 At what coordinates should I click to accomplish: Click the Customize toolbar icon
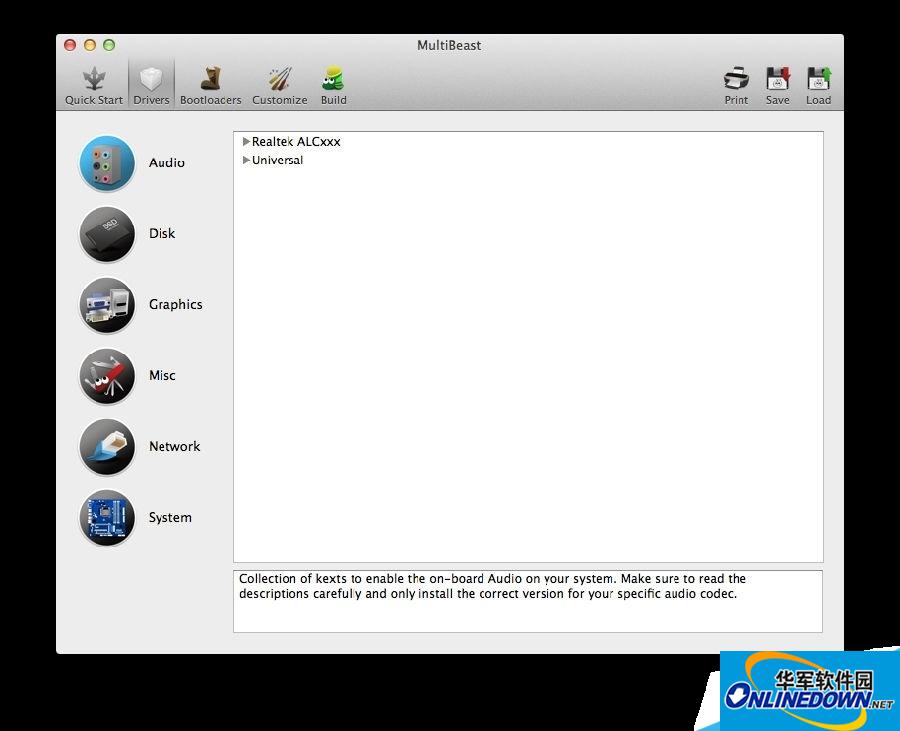click(x=279, y=80)
